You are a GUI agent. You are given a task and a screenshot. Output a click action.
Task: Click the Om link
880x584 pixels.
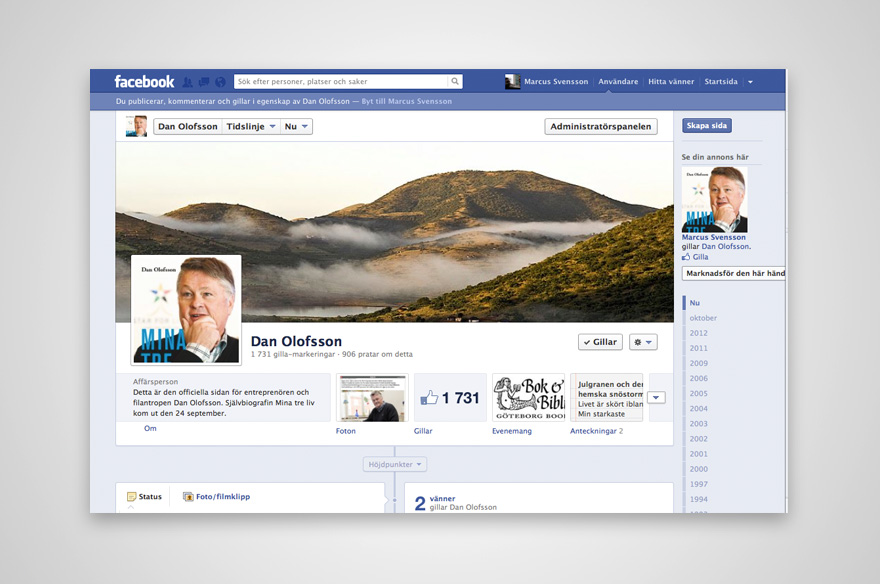pyautogui.click(x=150, y=429)
